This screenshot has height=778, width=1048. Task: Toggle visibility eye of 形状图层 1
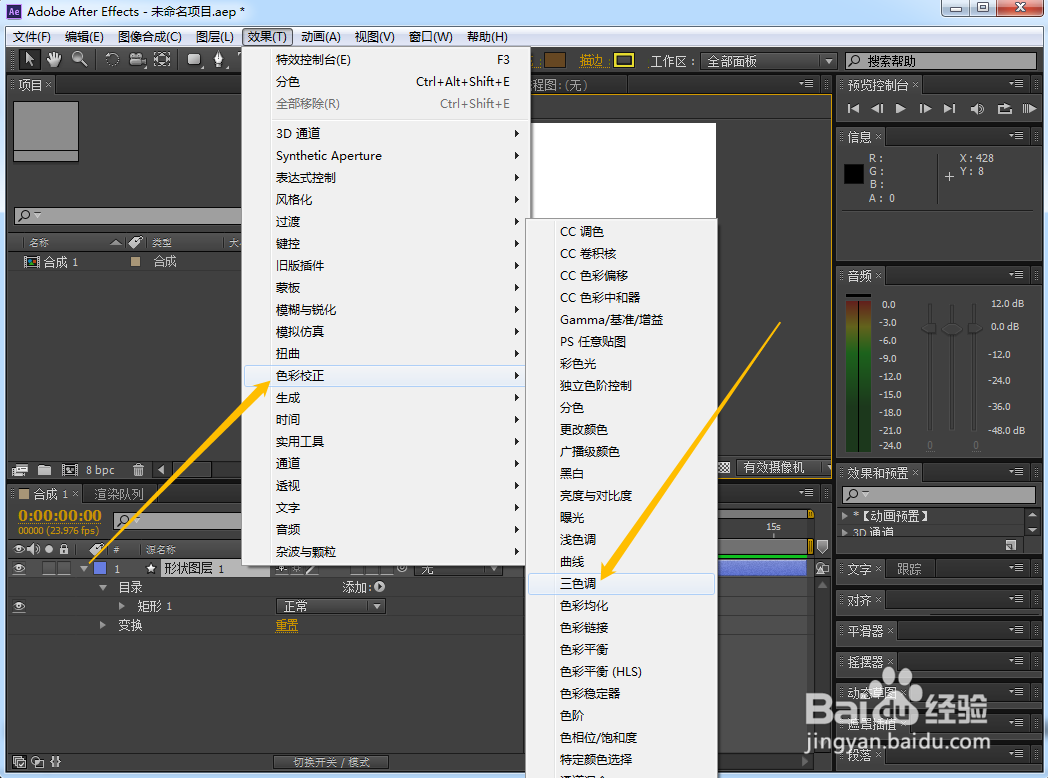click(x=19, y=568)
